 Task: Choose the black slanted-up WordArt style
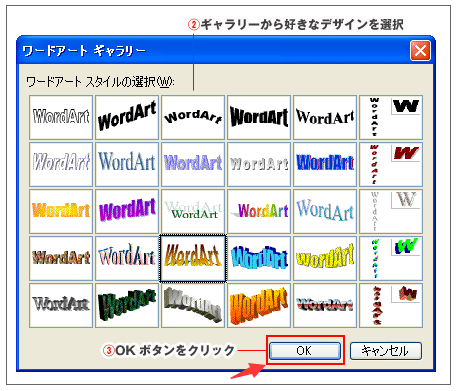[x=127, y=117]
